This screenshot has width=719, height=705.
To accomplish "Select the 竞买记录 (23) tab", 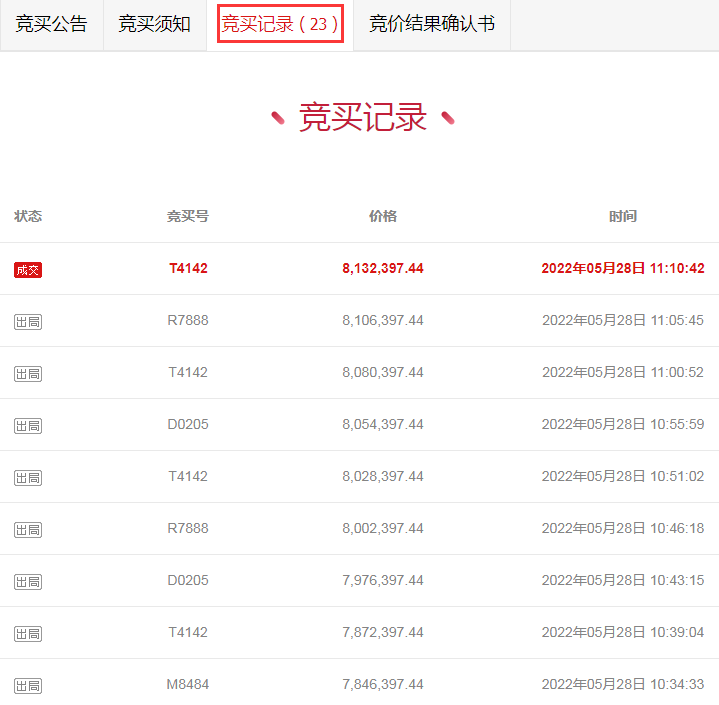I will [280, 24].
